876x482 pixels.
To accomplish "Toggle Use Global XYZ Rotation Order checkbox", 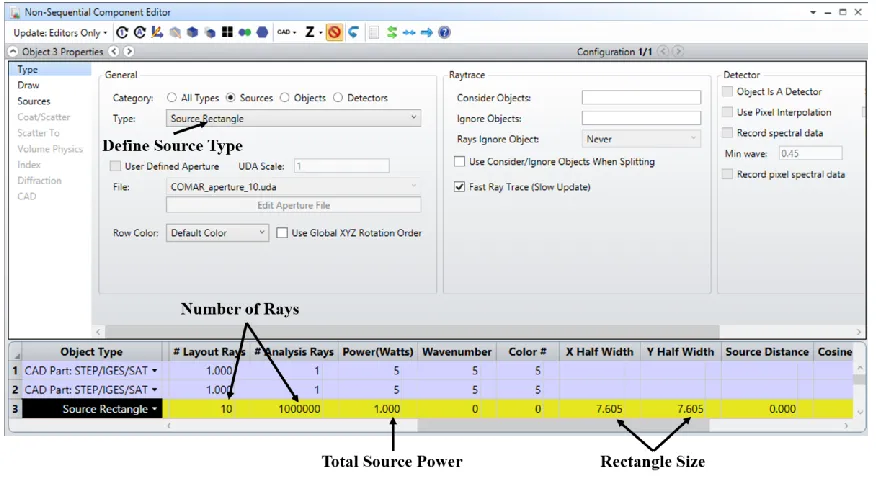I will tap(282, 233).
